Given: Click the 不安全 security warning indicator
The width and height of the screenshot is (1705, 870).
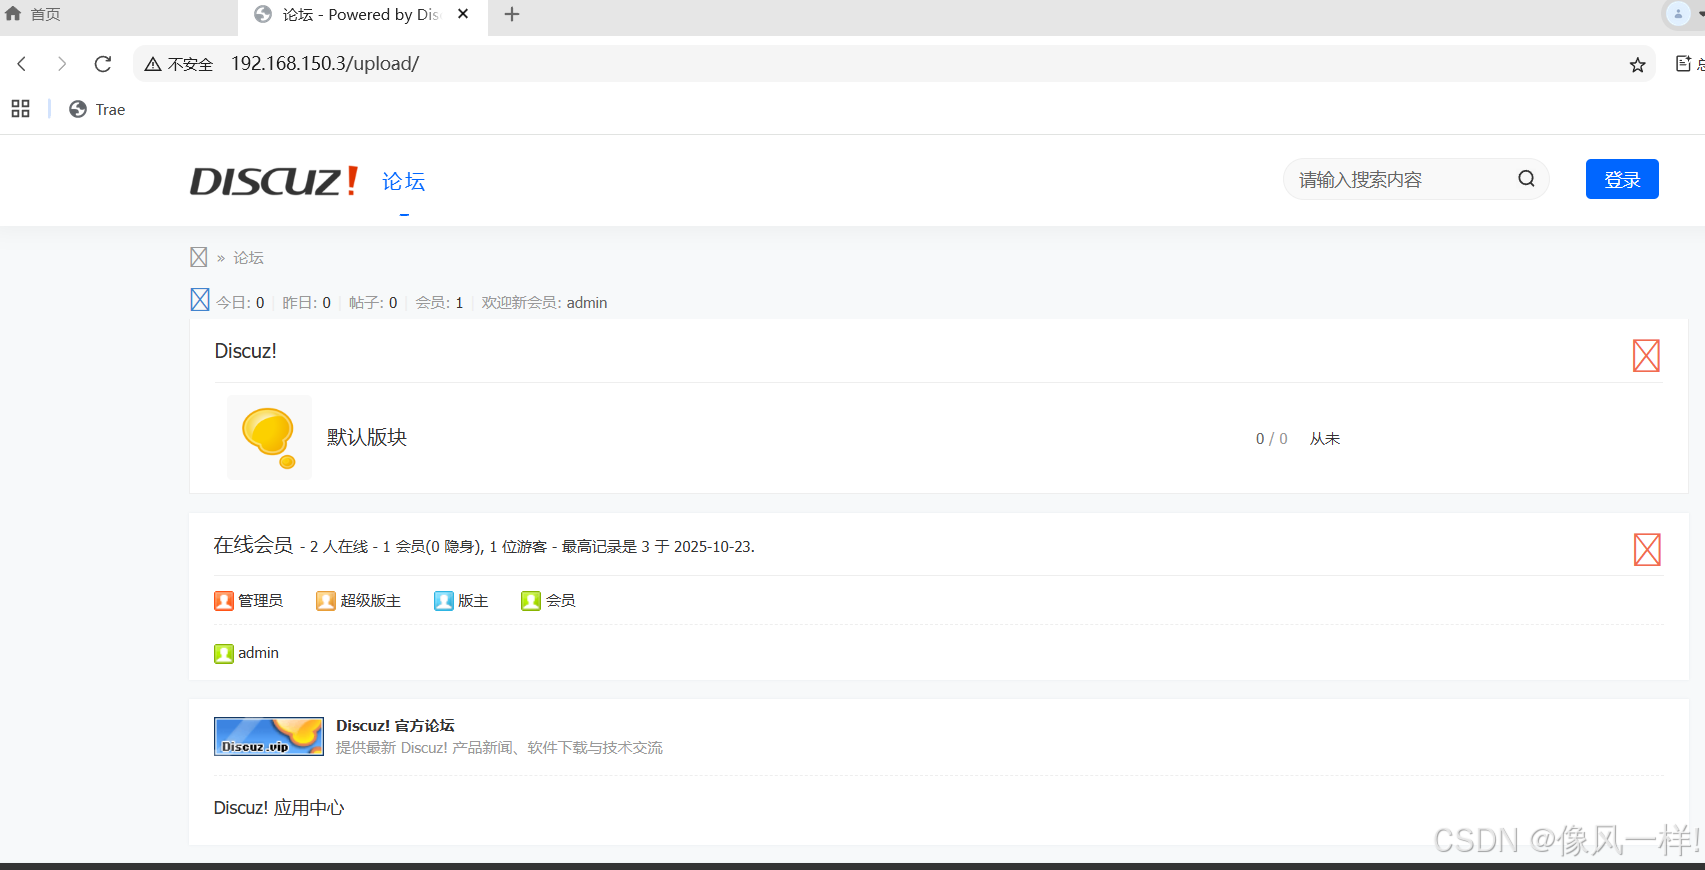Looking at the screenshot, I should [x=179, y=64].
